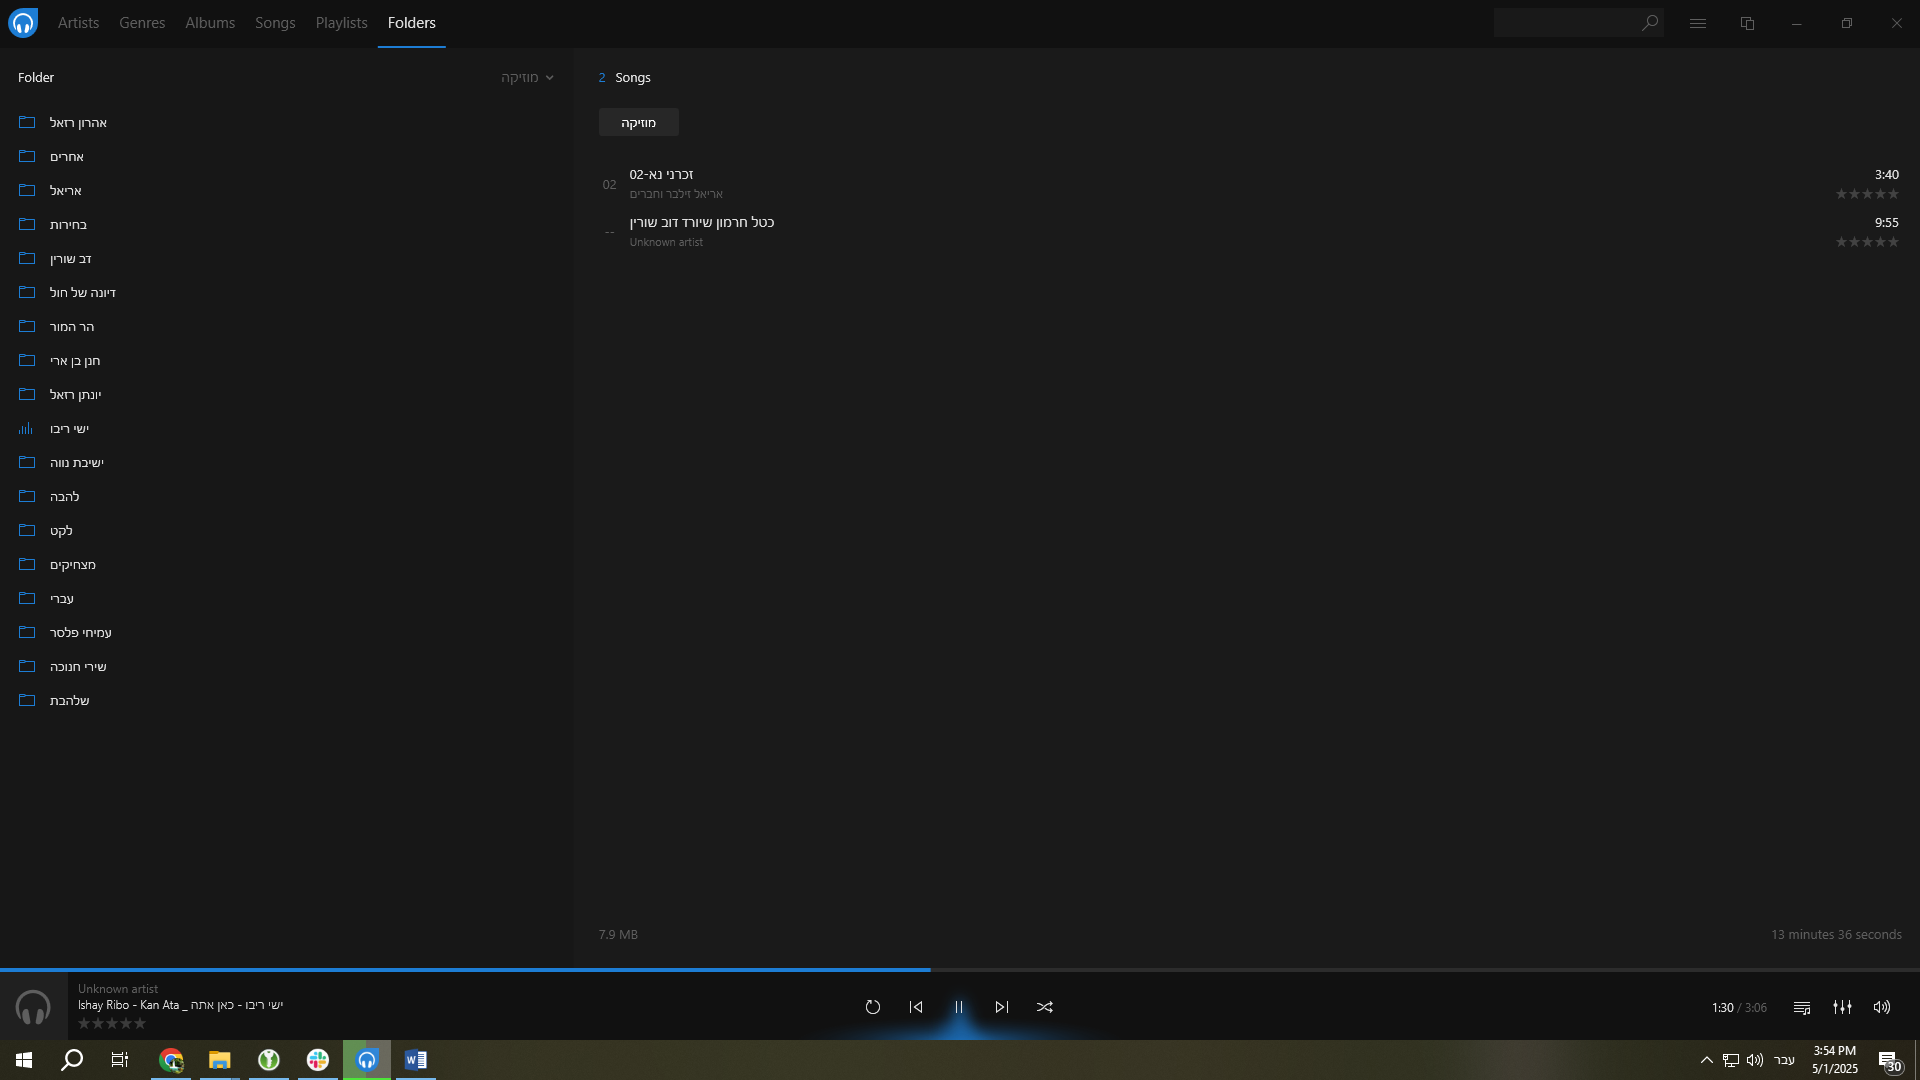Switch to the Playlists tab

[342, 22]
